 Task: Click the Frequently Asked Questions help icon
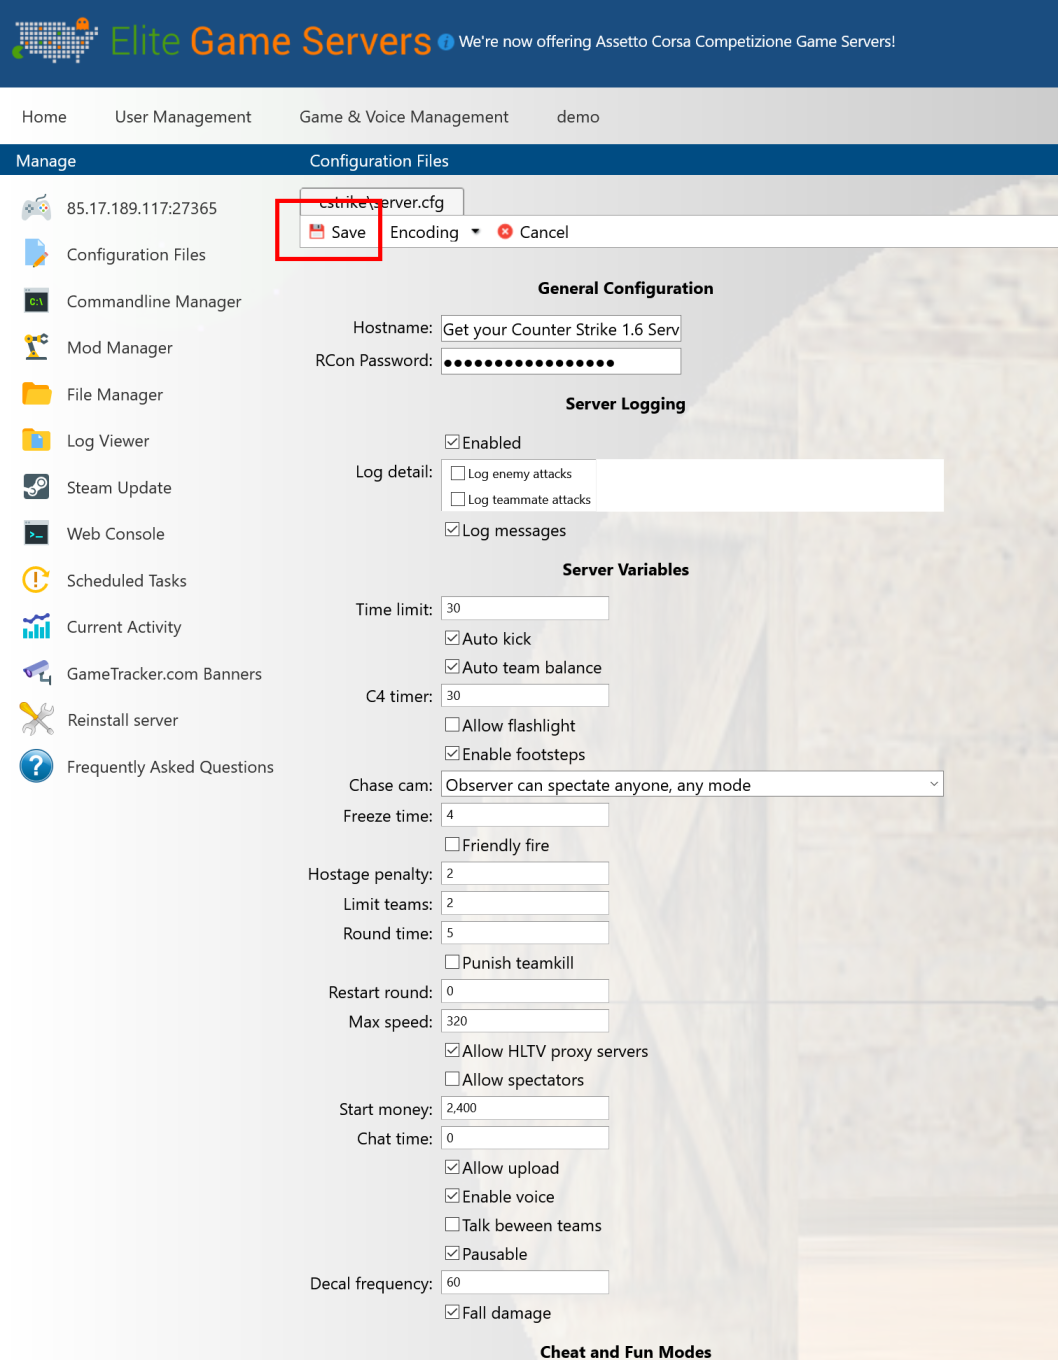click(x=37, y=766)
